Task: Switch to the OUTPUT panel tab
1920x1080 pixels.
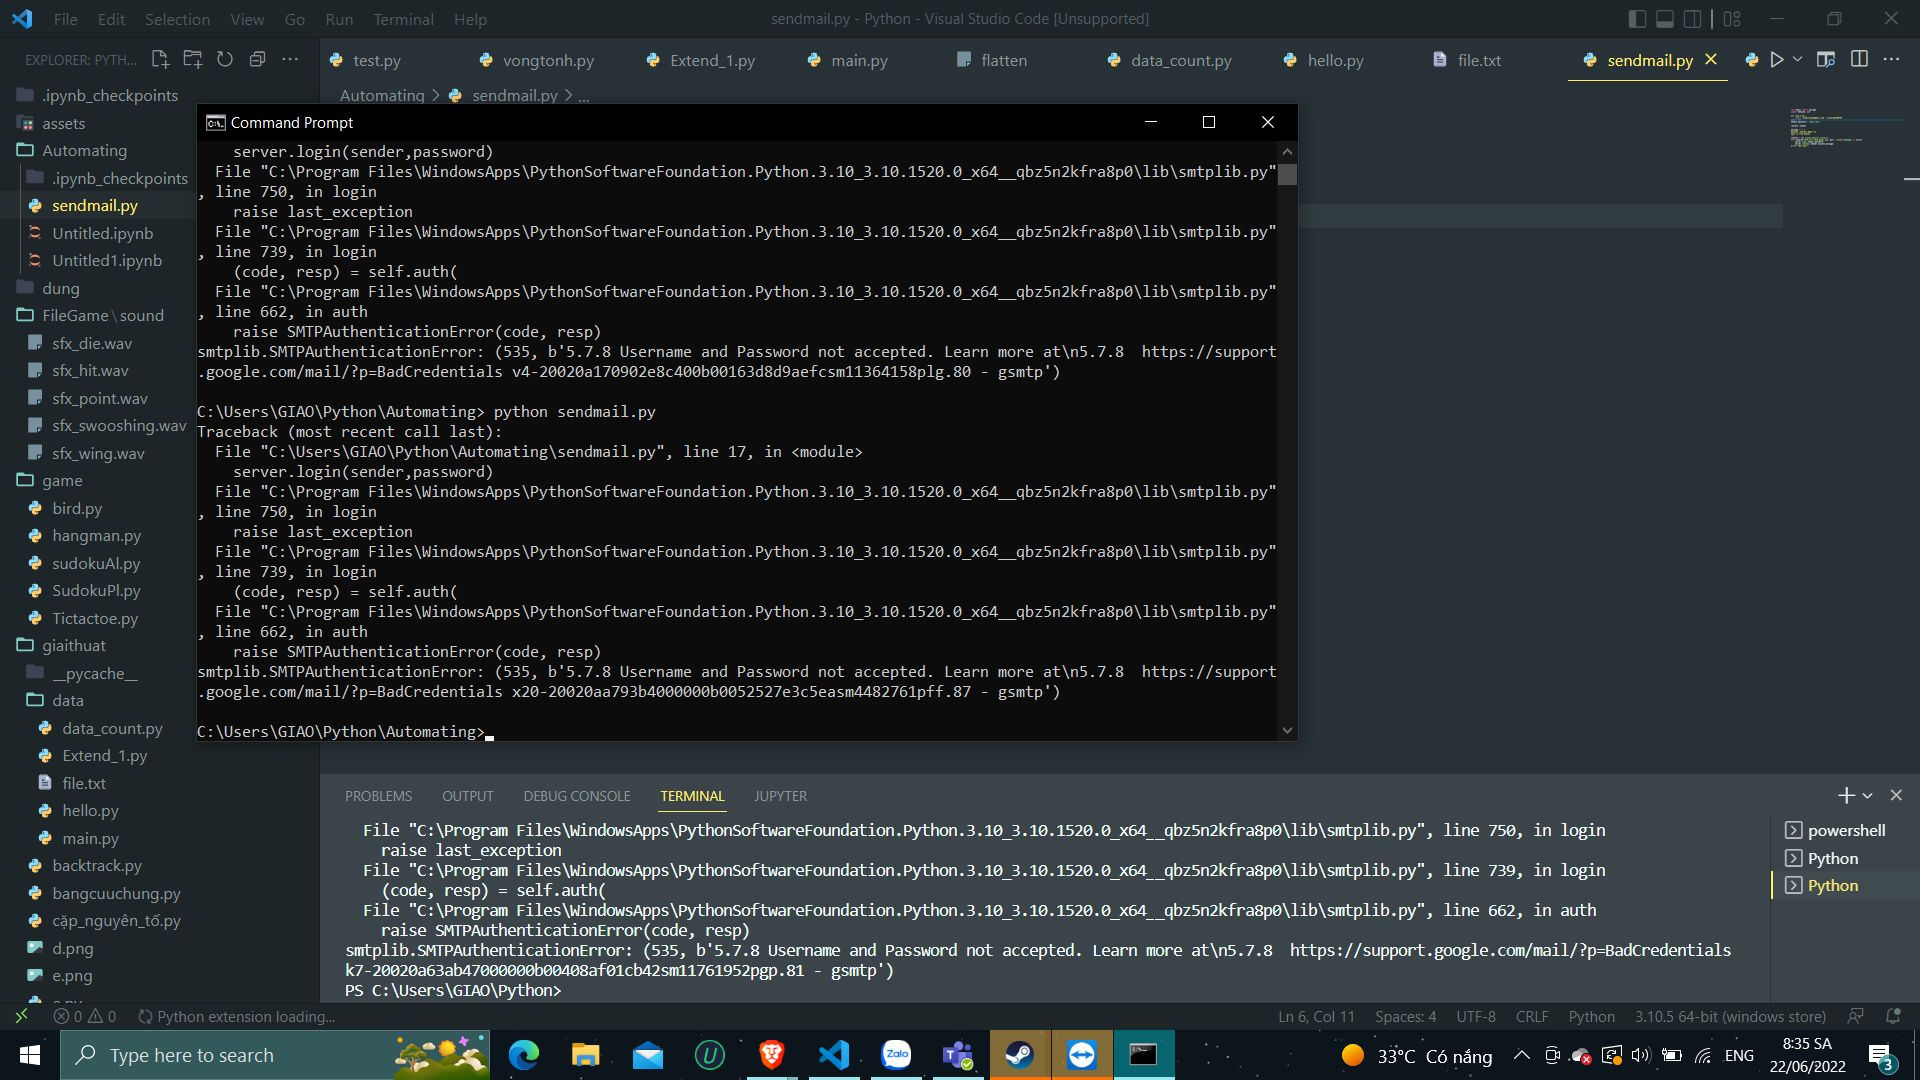Action: tap(468, 796)
